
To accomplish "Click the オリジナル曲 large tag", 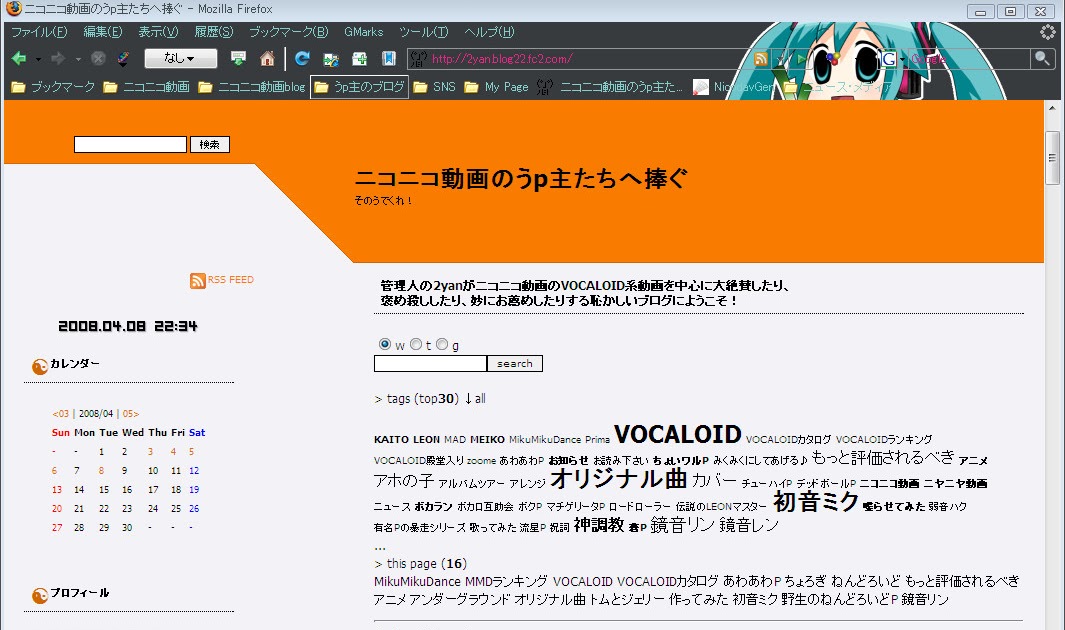I will coord(619,479).
